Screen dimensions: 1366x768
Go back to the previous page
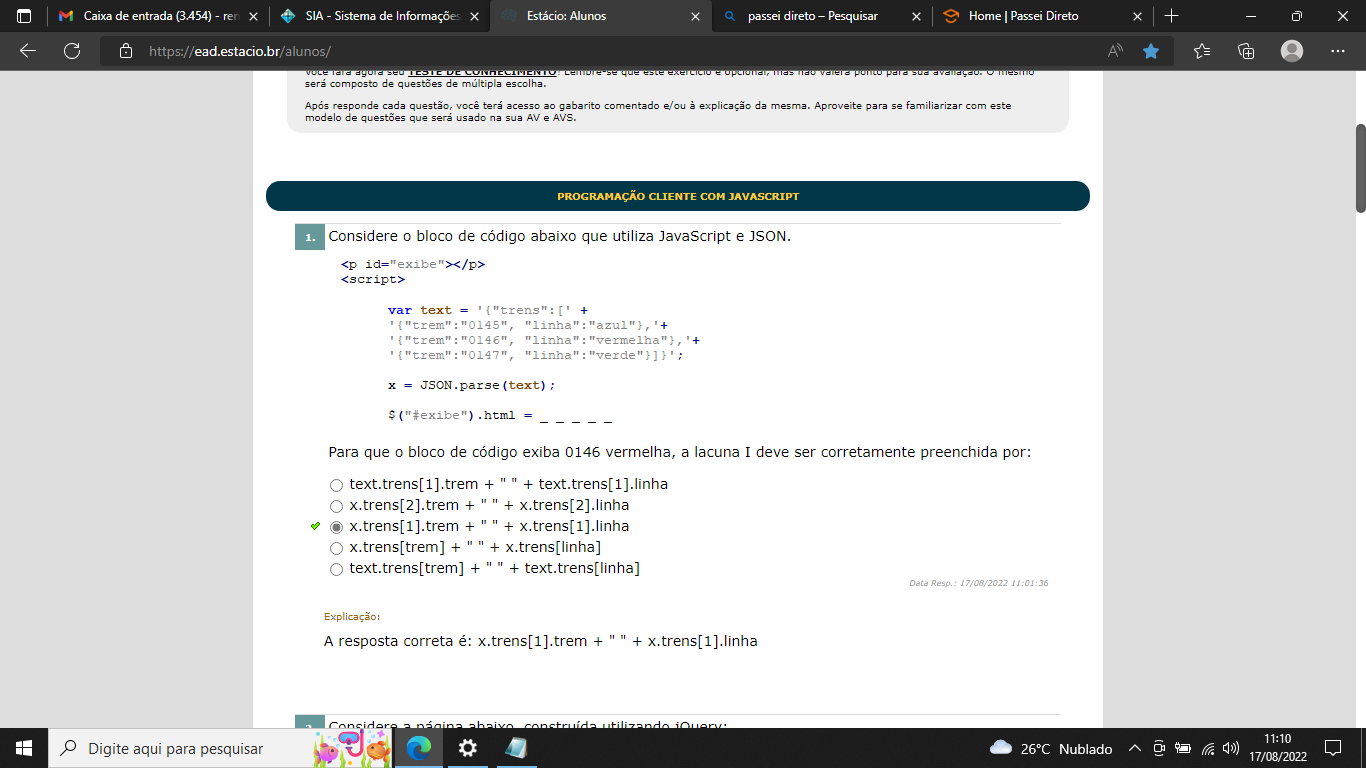[28, 51]
